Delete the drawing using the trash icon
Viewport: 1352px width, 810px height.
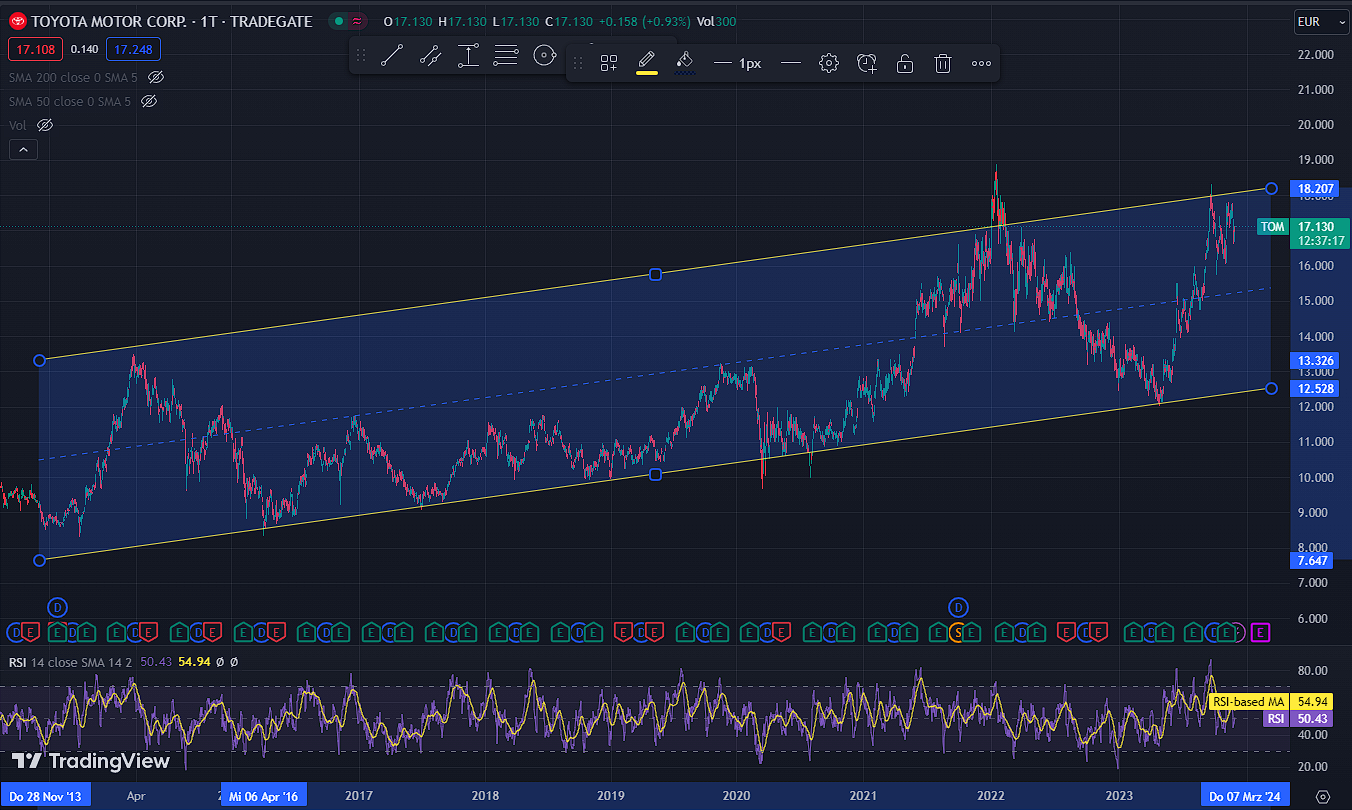tap(942, 64)
